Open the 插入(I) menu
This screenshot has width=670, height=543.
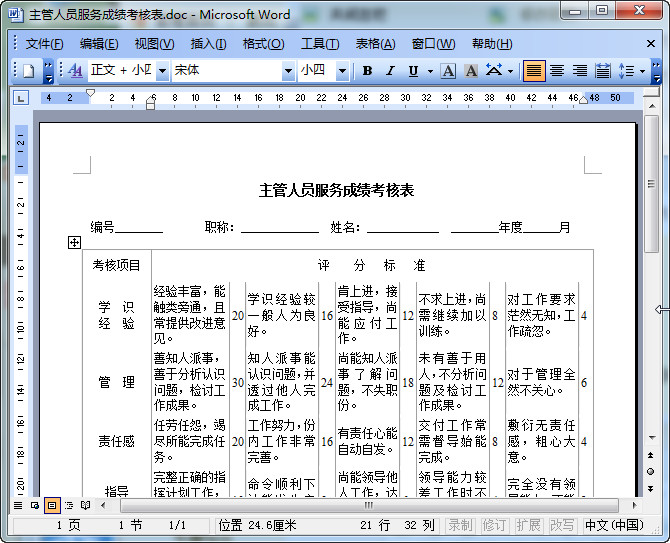(209, 44)
